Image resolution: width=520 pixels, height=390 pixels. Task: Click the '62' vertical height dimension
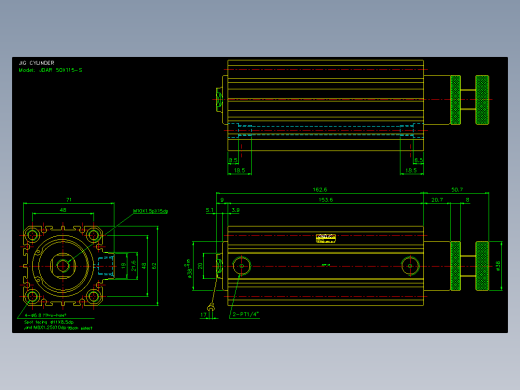pyautogui.click(x=154, y=266)
